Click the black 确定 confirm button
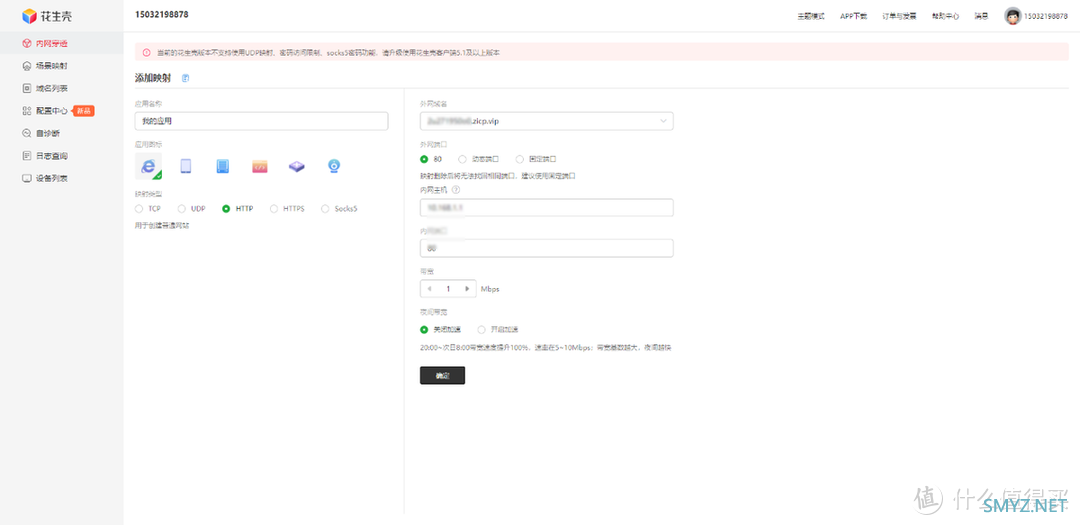 tap(442, 376)
